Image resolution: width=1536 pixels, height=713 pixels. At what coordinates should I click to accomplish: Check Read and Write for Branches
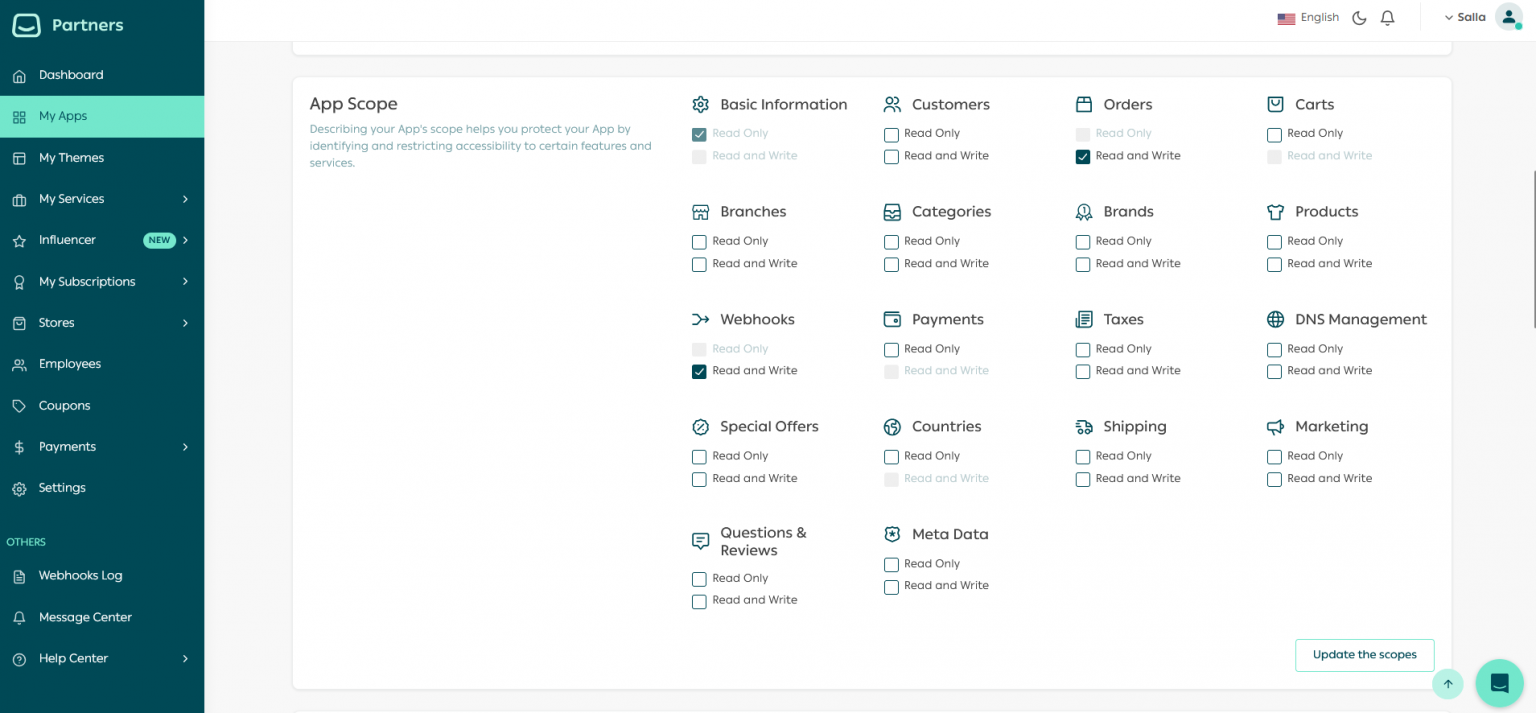point(699,263)
